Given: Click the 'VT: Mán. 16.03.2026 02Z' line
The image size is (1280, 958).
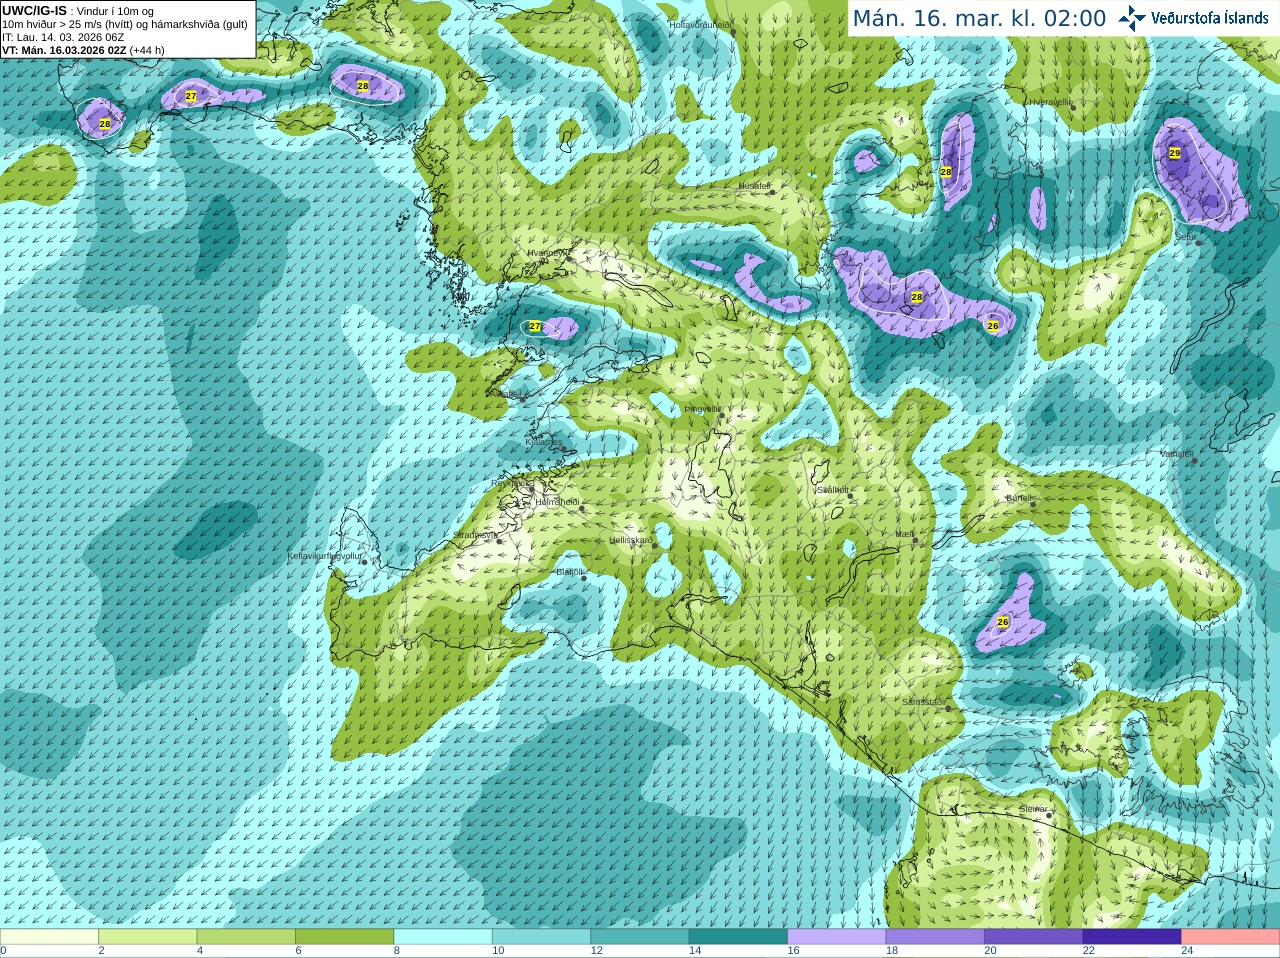Looking at the screenshot, I should click(83, 50).
